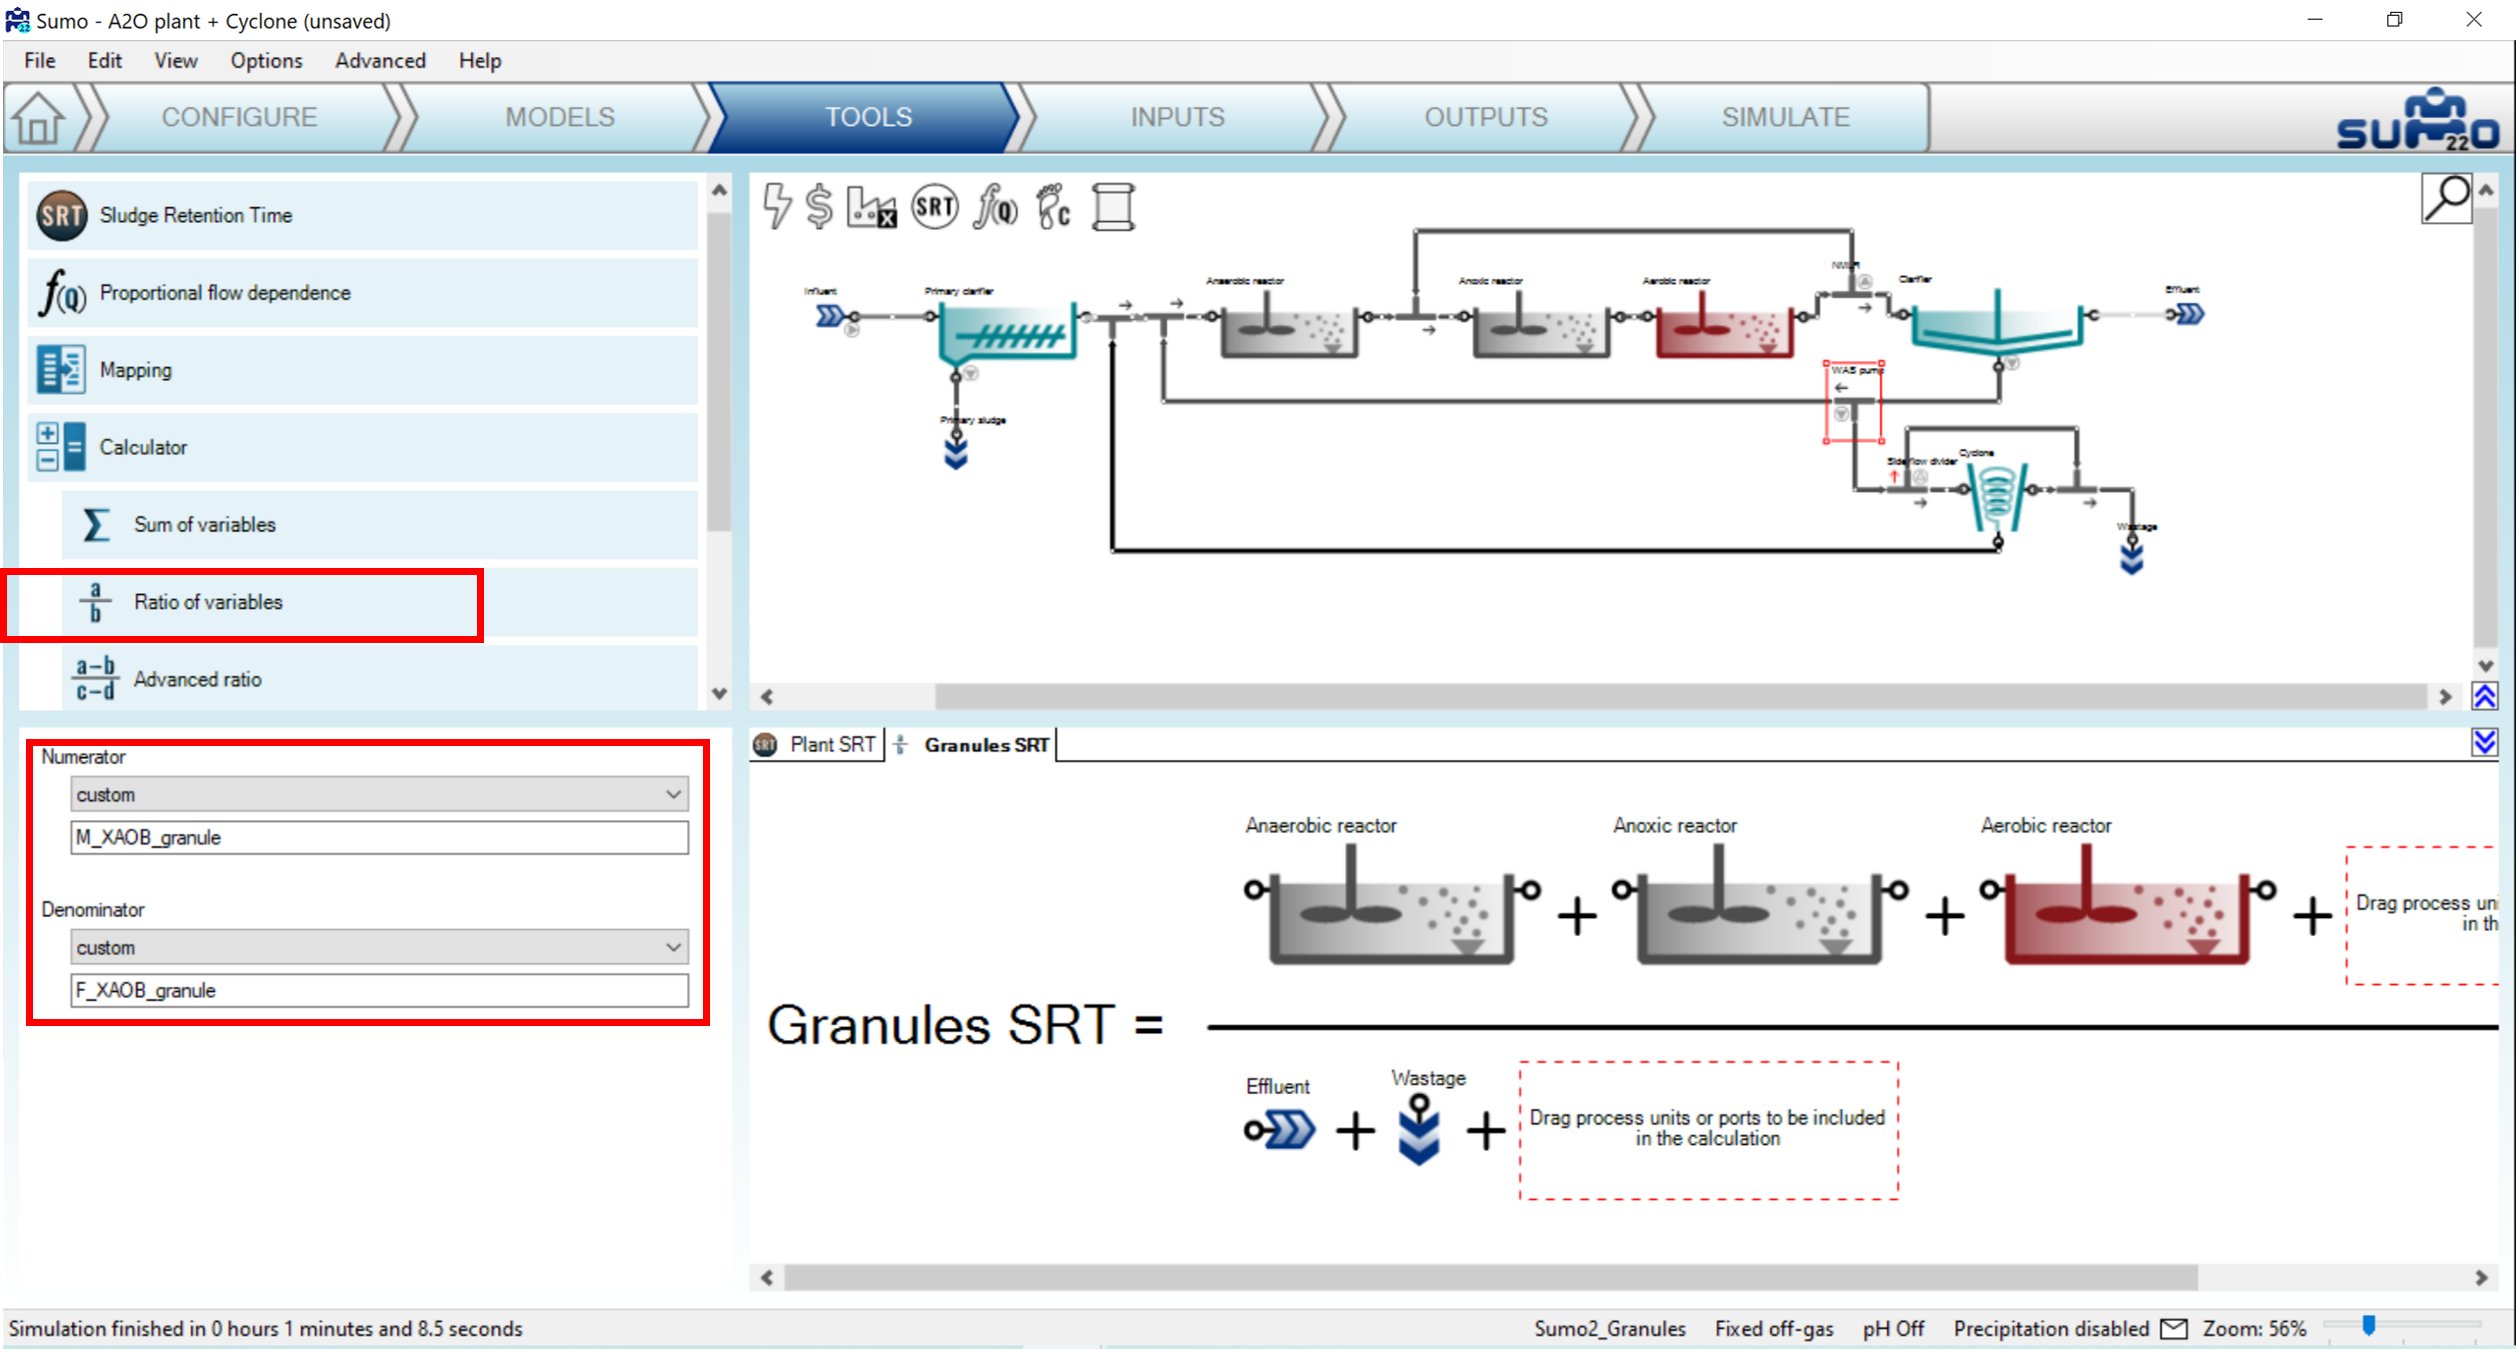This screenshot has height=1349, width=2516.
Task: Click the zoom slider handle in status bar
Action: coord(2368,1325)
